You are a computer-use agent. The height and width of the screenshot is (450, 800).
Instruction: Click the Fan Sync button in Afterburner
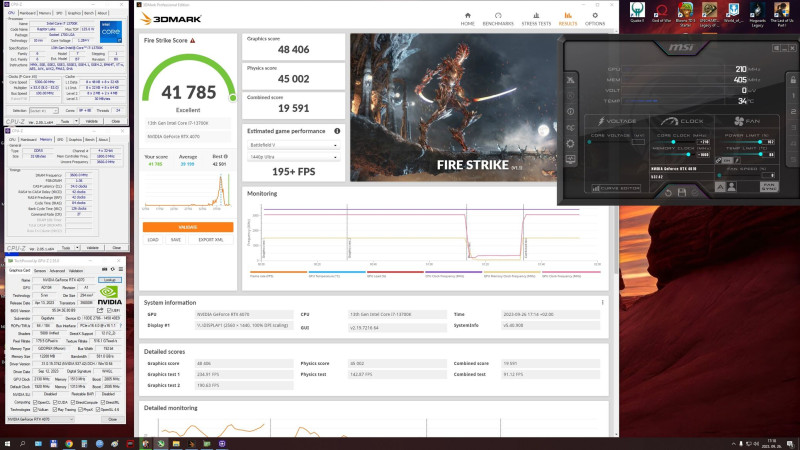tap(769, 187)
